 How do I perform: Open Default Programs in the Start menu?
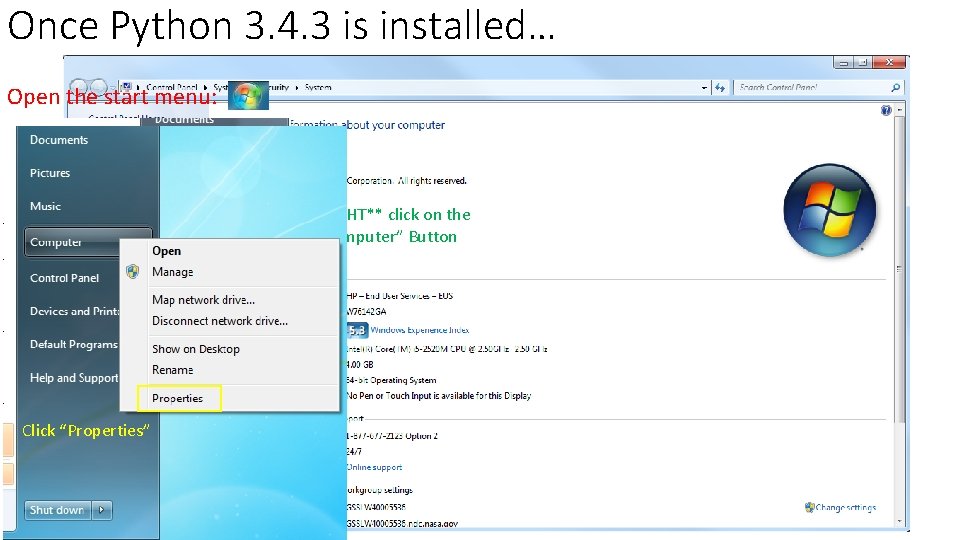[x=73, y=344]
